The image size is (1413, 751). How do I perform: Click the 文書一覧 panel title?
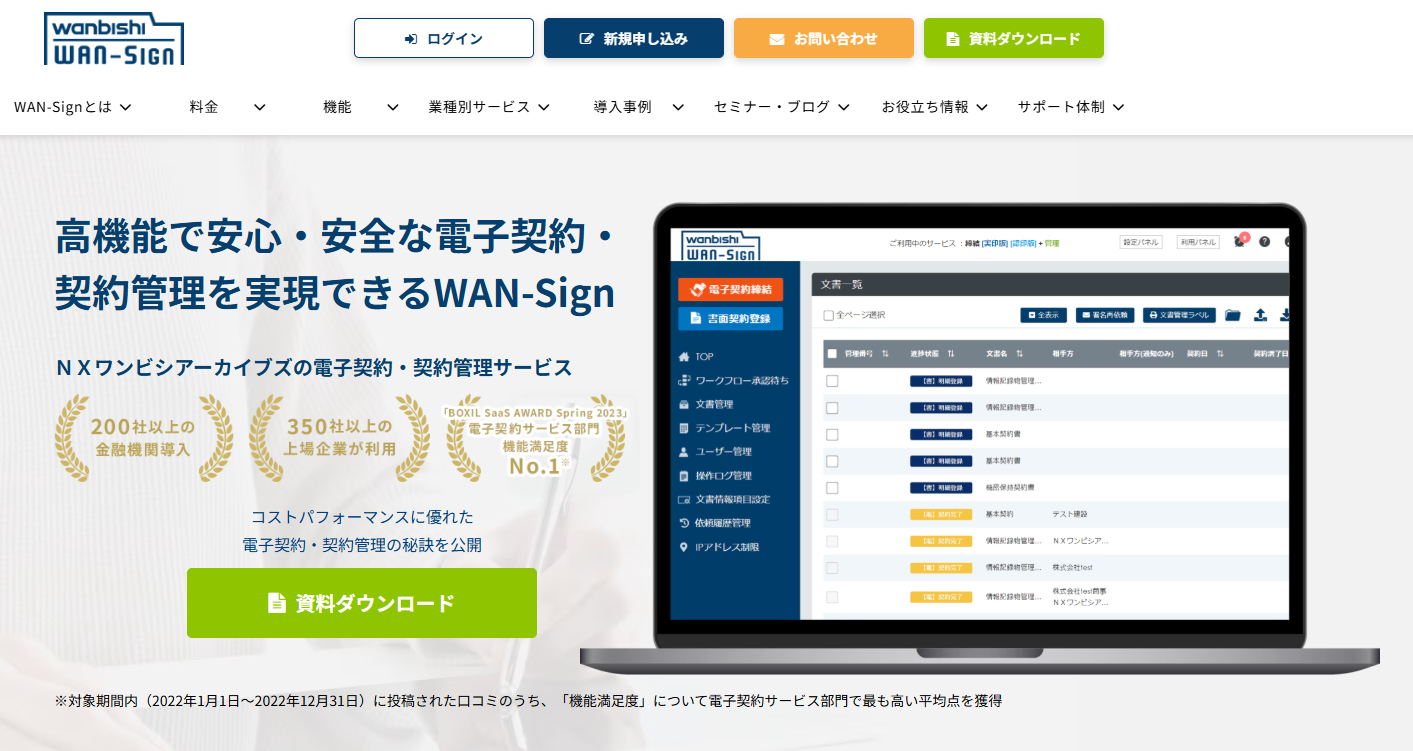click(841, 284)
